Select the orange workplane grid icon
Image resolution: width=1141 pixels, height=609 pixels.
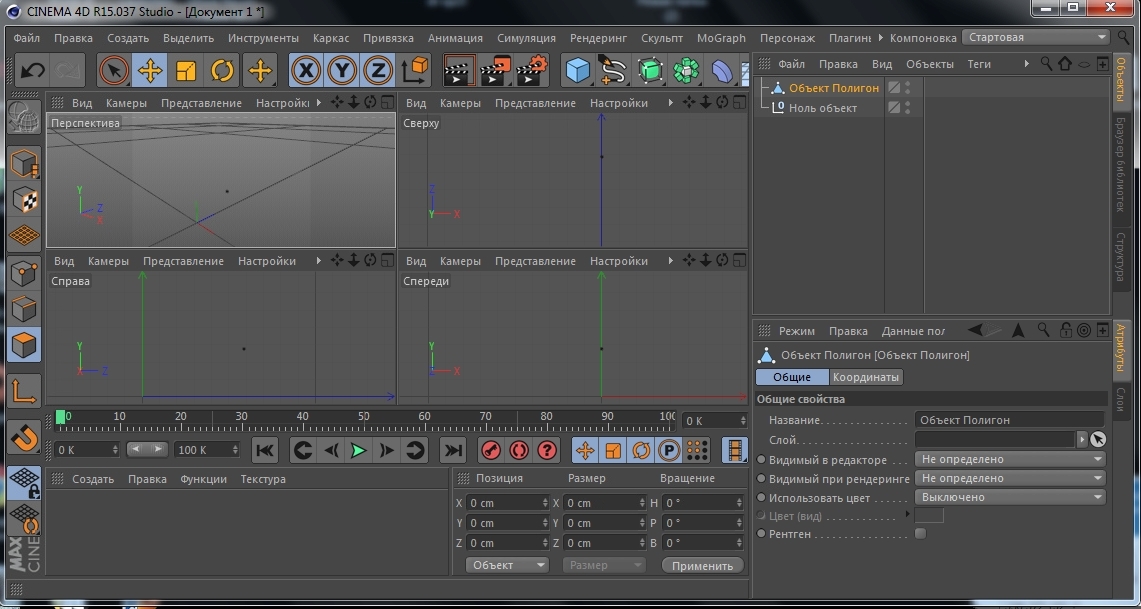pos(24,235)
